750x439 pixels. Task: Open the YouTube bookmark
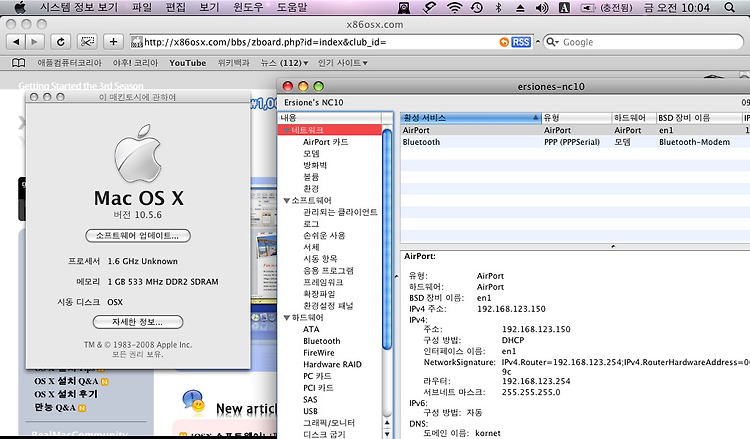[188, 63]
